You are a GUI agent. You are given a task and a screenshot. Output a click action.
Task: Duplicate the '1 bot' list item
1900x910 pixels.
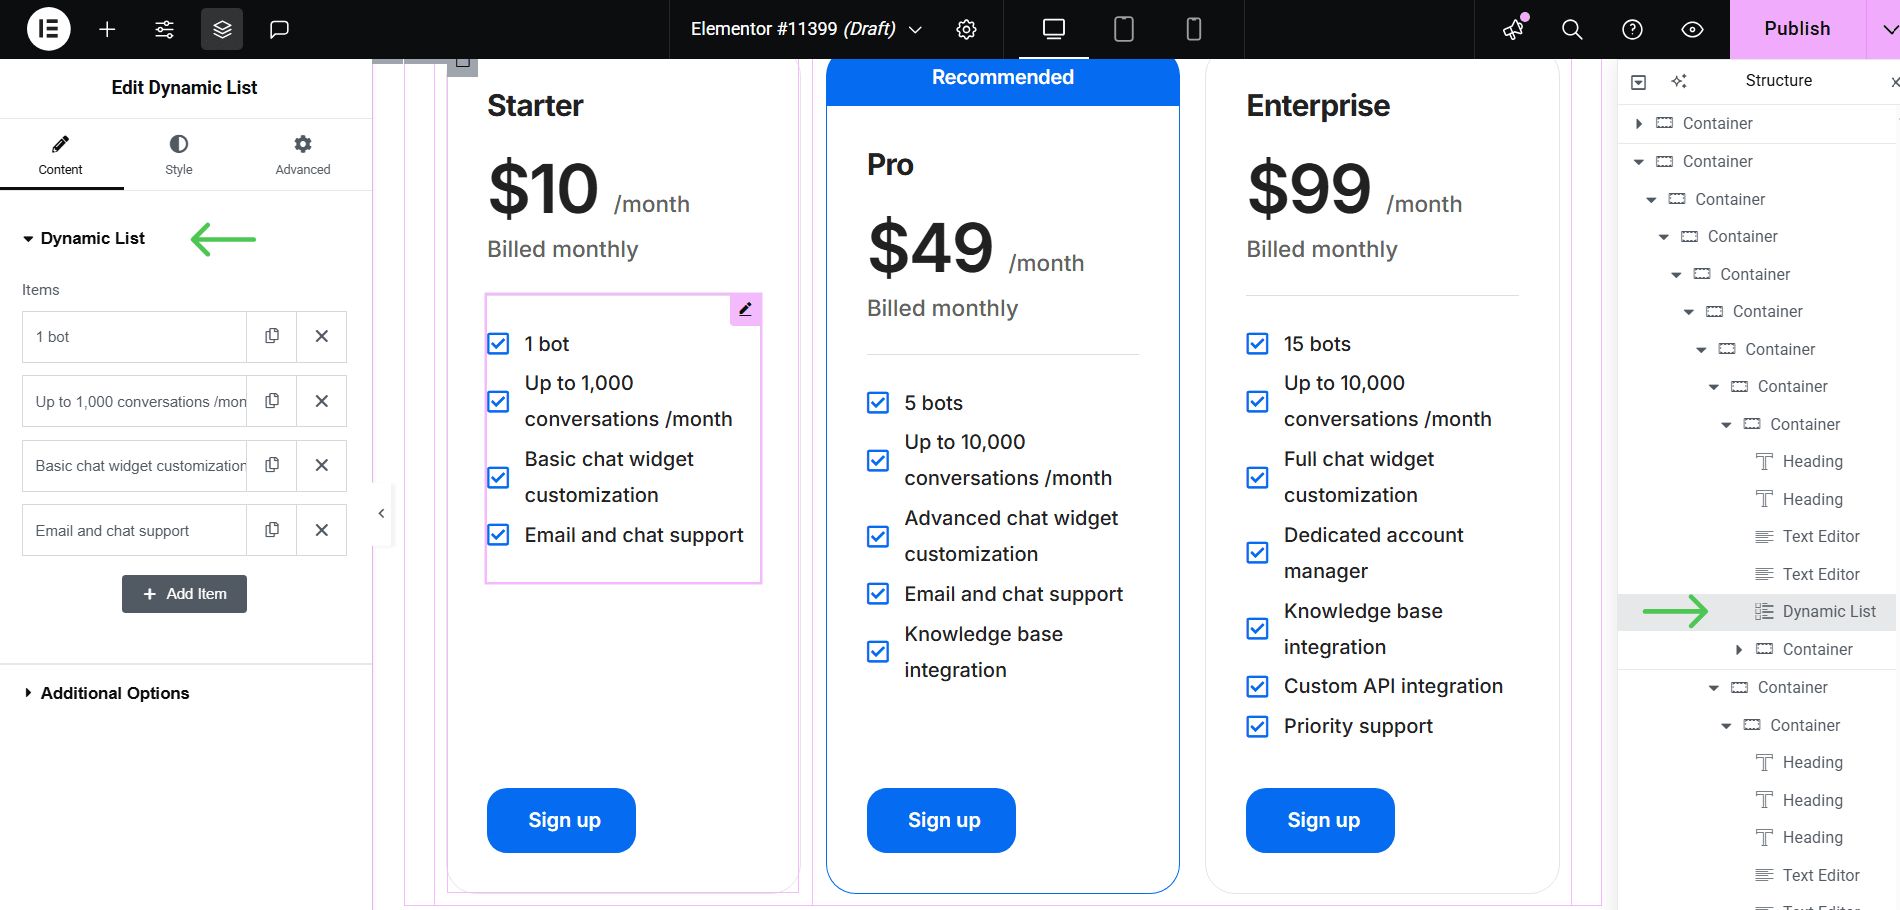click(272, 336)
